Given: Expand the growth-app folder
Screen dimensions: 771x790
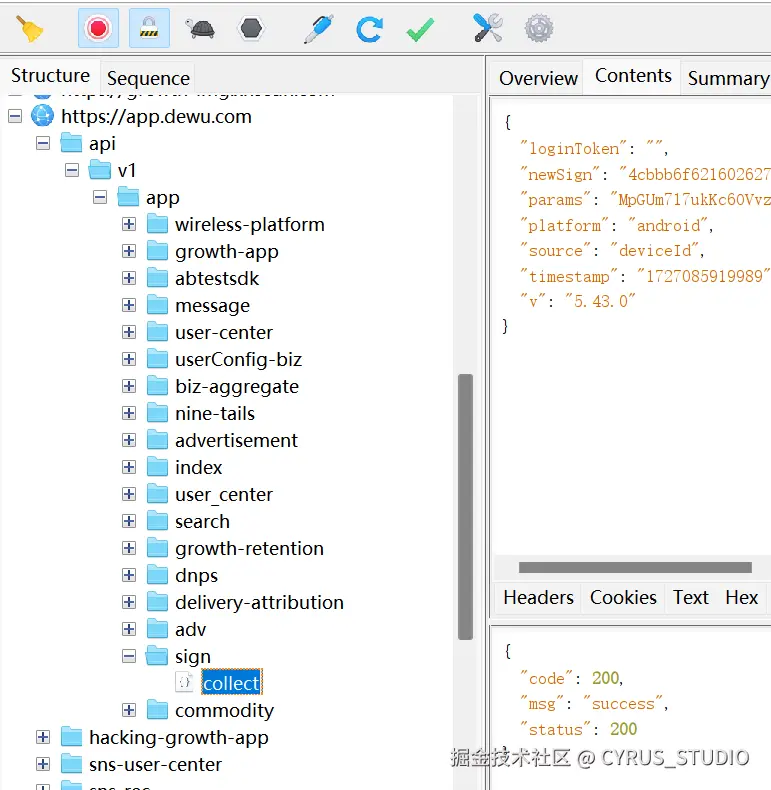Looking at the screenshot, I should [129, 251].
